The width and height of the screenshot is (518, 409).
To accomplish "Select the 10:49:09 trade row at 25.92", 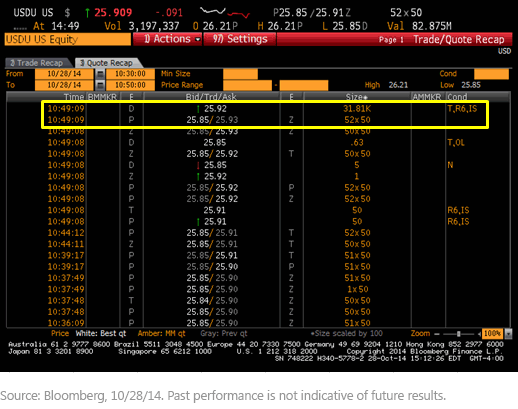I will pyautogui.click(x=265, y=109).
